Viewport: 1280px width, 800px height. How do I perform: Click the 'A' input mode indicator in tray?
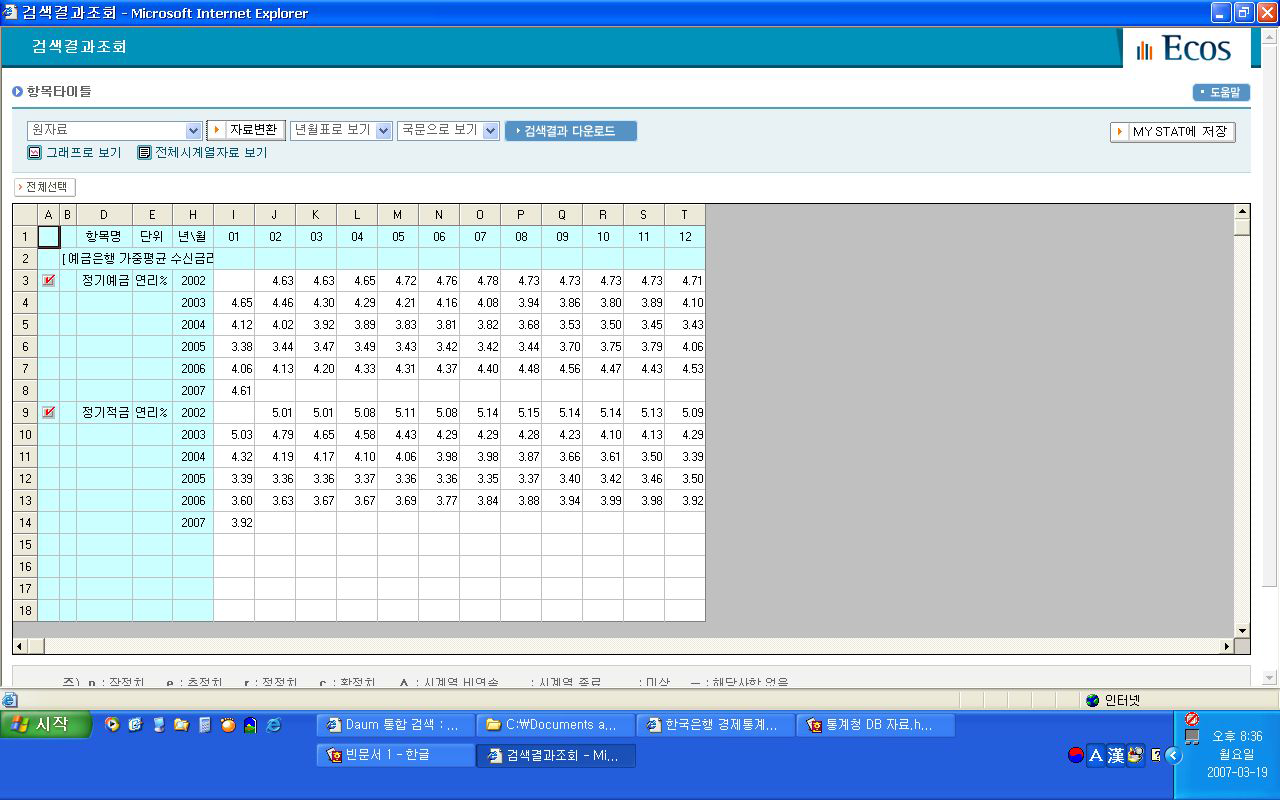pyautogui.click(x=1096, y=755)
